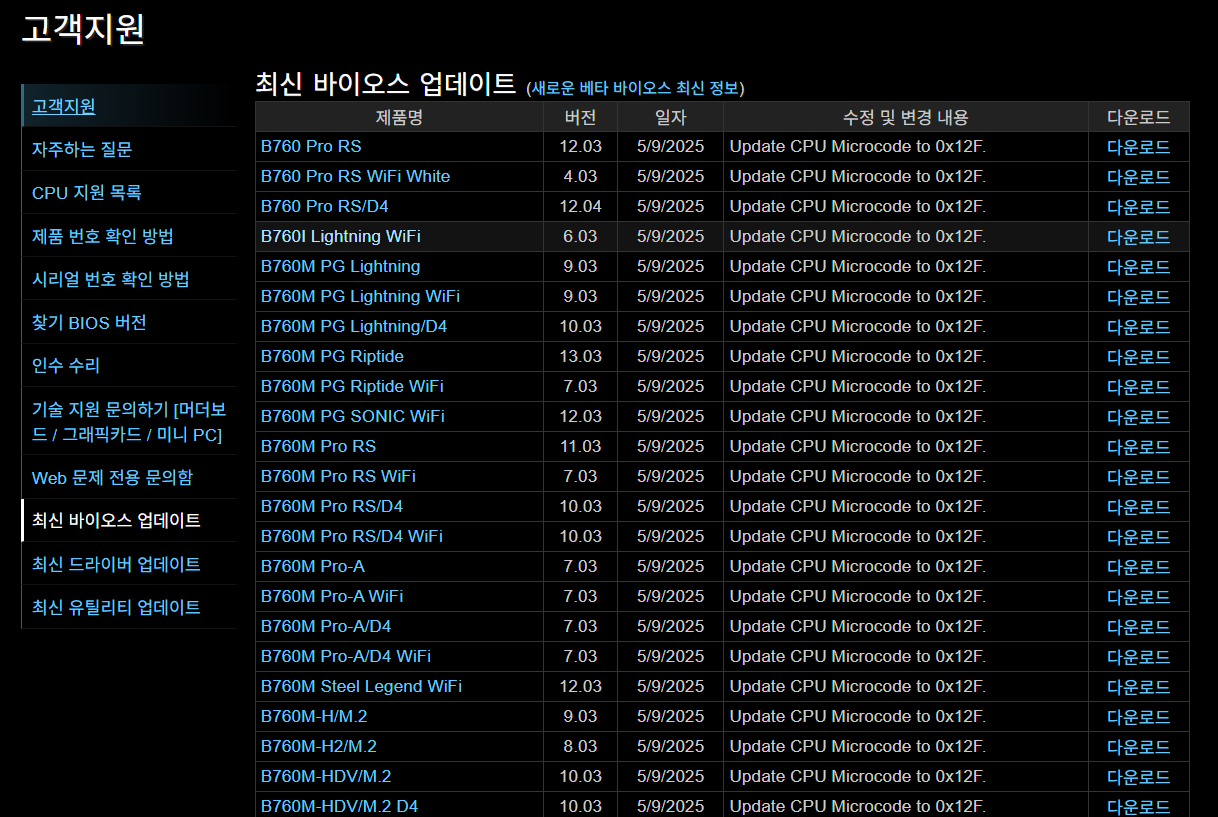Viewport: 1218px width, 817px height.
Task: Download BIOS for B760 Pro RS WiFi White
Action: pos(1138,177)
